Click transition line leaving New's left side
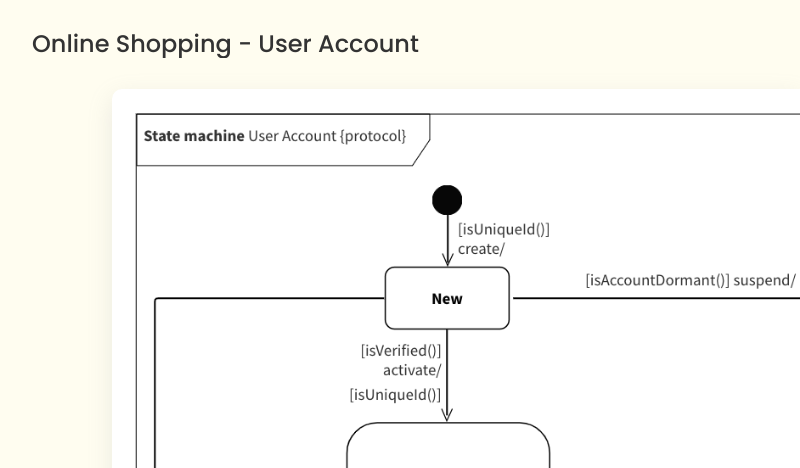800x468 pixels. pos(270,298)
